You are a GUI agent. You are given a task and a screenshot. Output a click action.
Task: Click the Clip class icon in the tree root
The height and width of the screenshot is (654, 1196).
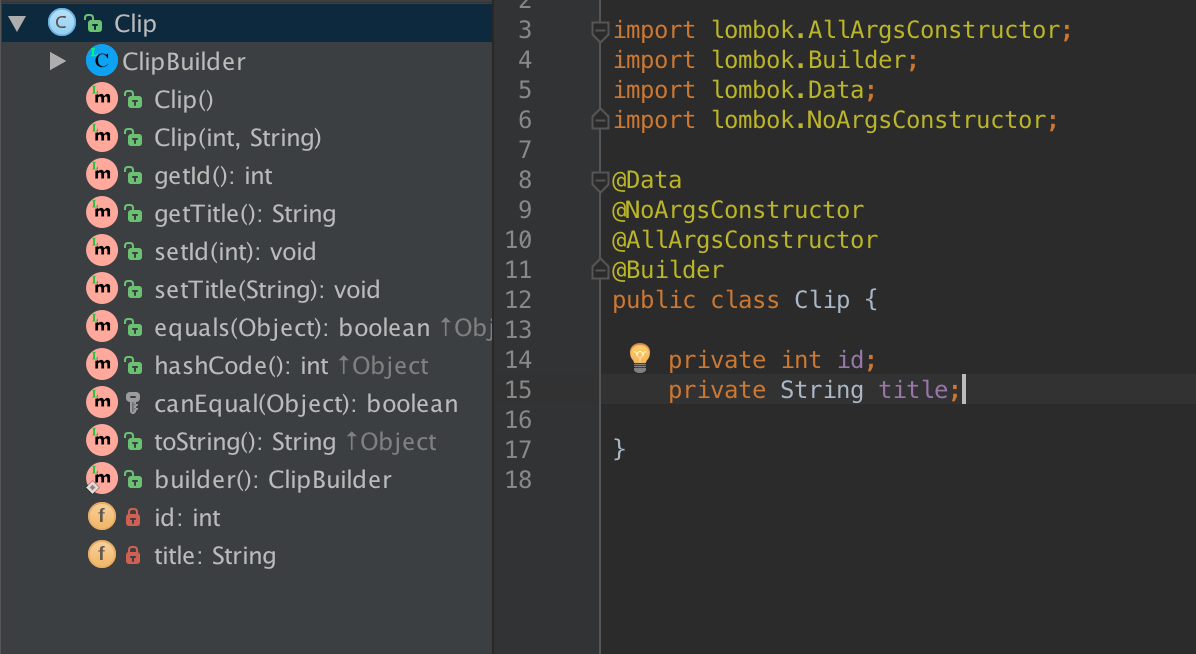tap(61, 24)
